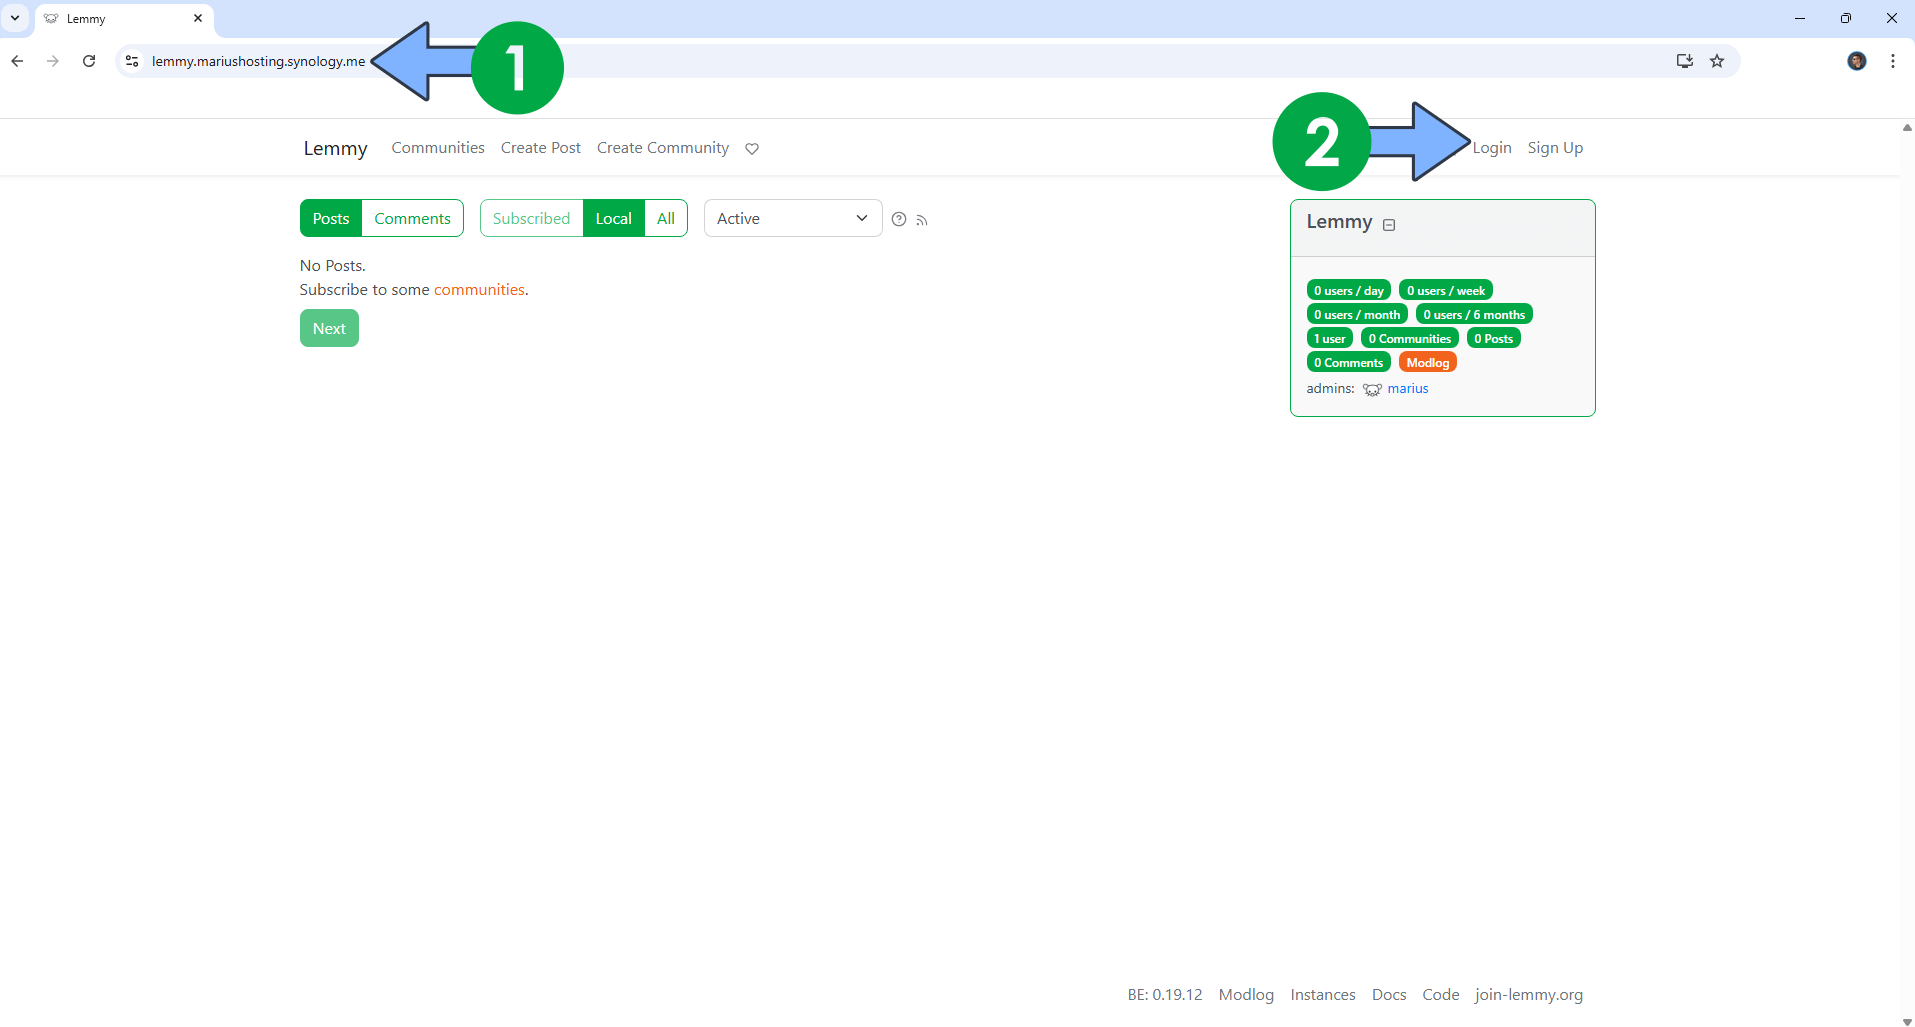Select the Local listing filter
This screenshot has height=1027, width=1915.
click(x=614, y=218)
